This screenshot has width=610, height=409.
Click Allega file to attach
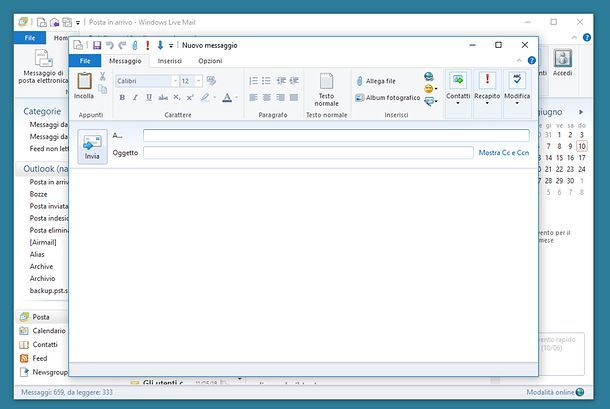(x=376, y=81)
